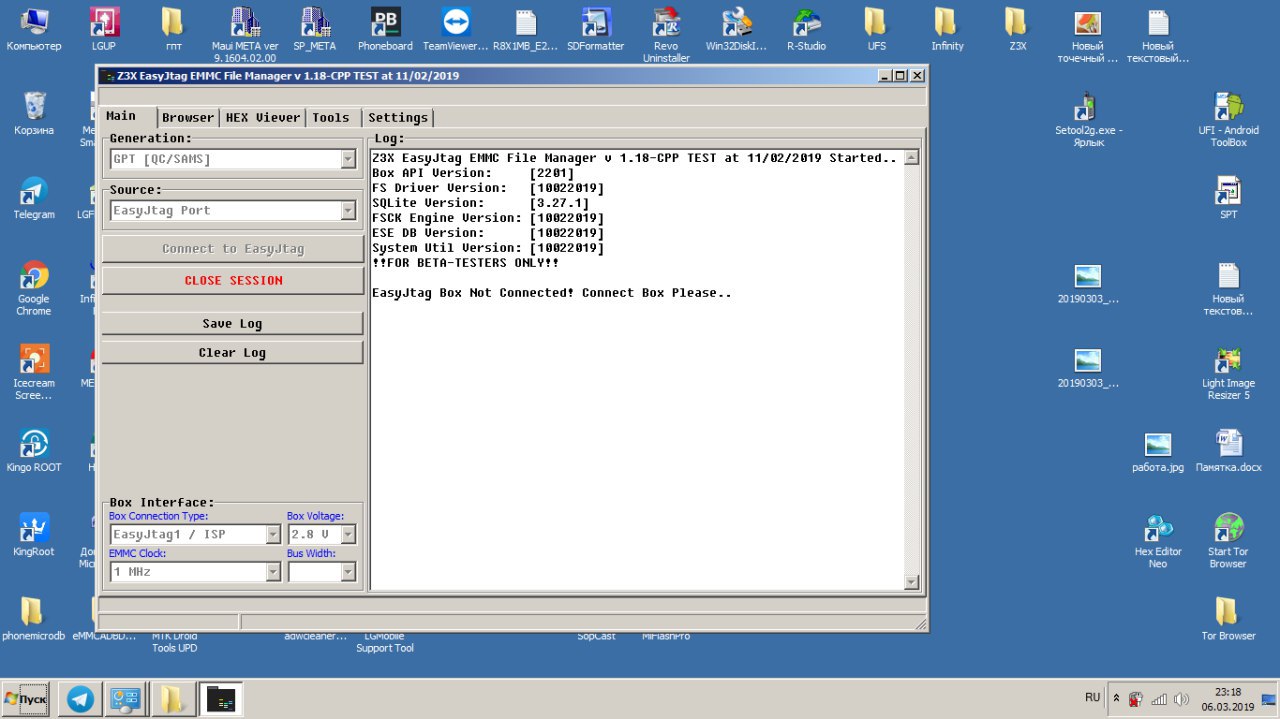
Task: Click the log scrollbar up arrow
Action: pos(911,158)
